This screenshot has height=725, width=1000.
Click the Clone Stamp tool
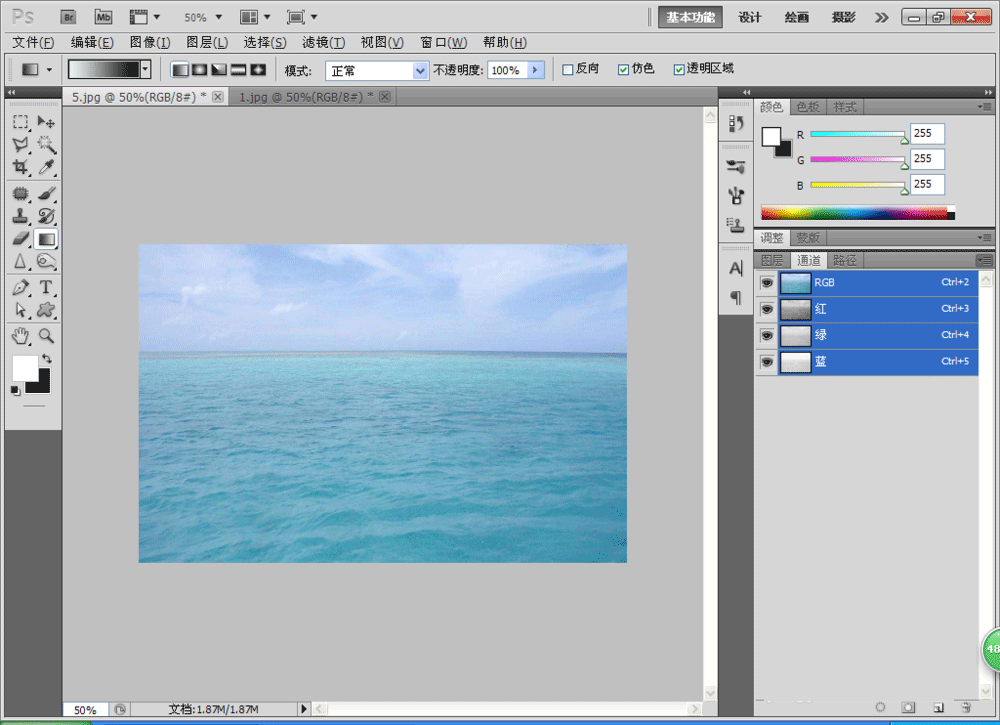click(20, 216)
